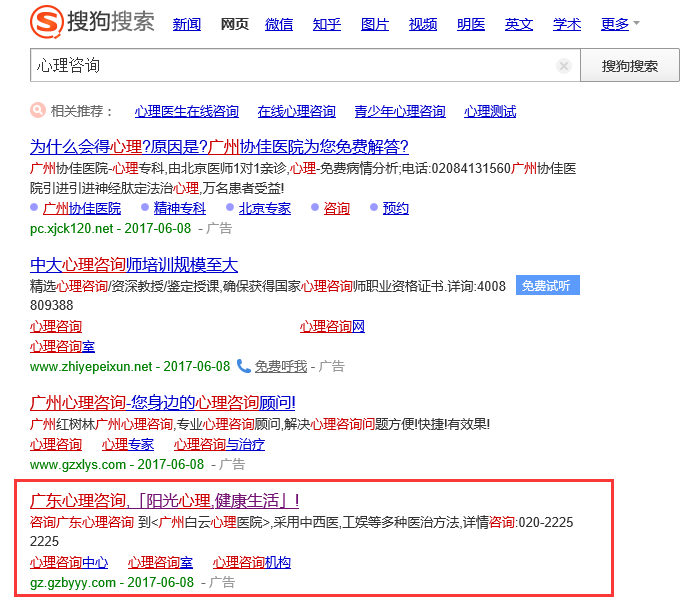The image size is (697, 599).
Task: Open result 广州心理咨询-您身边的心理咨询顾问
Action: [x=163, y=403]
